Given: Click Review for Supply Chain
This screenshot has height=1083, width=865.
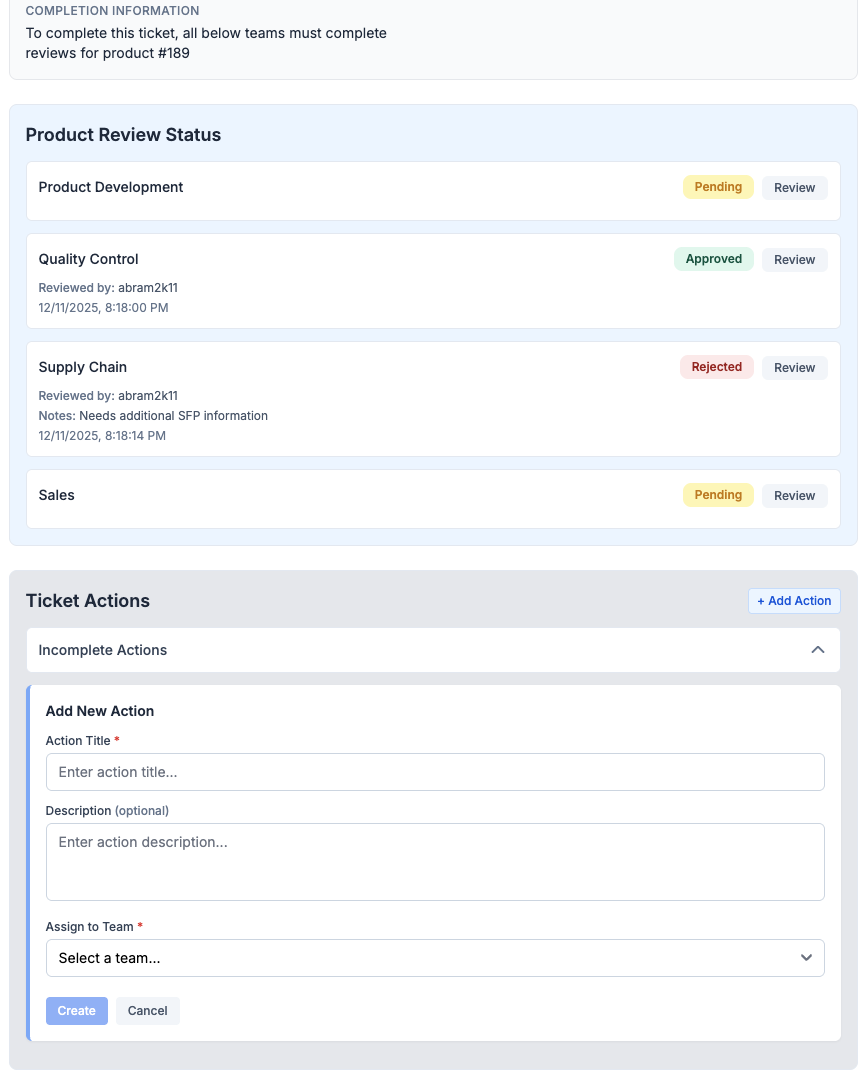Looking at the screenshot, I should pyautogui.click(x=794, y=367).
